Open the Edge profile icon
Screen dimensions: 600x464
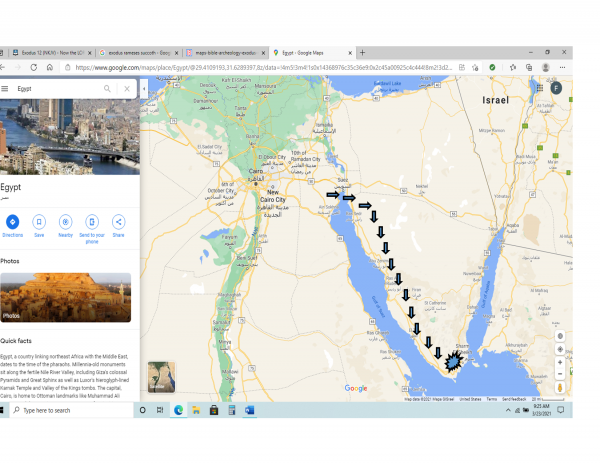pyautogui.click(x=546, y=68)
